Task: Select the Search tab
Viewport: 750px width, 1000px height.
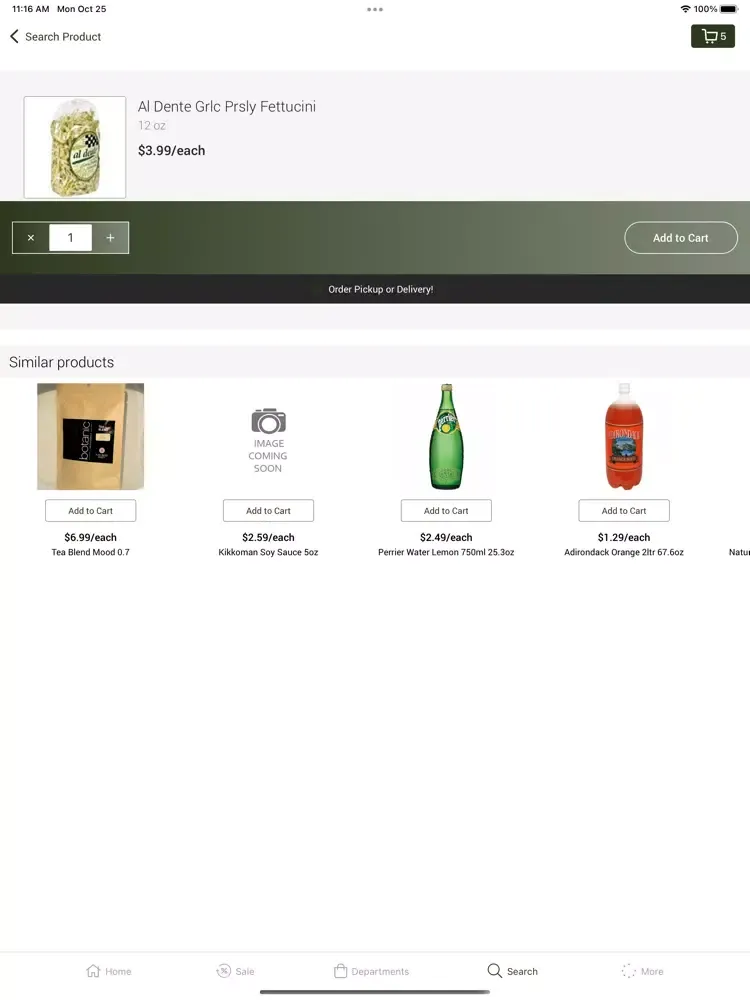Action: (x=513, y=971)
